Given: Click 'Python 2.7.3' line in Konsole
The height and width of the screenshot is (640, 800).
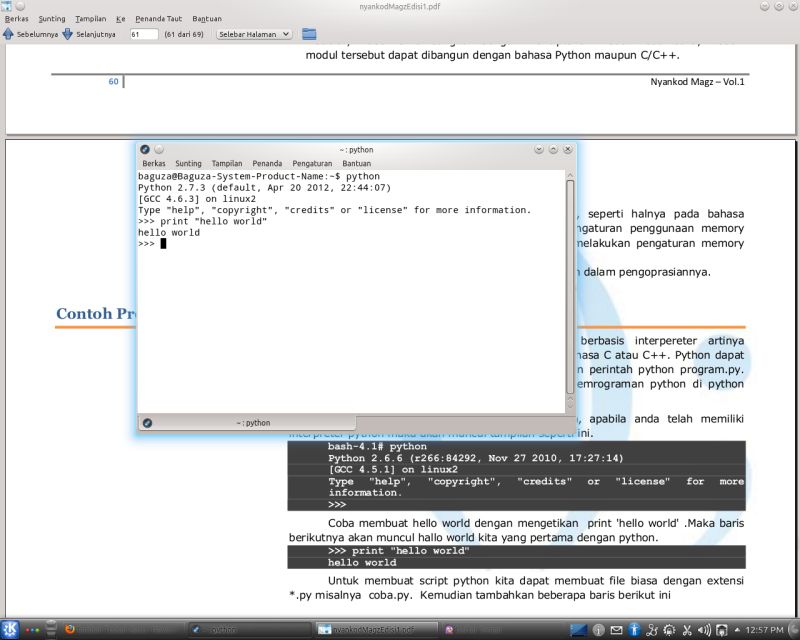Looking at the screenshot, I should 264,188.
